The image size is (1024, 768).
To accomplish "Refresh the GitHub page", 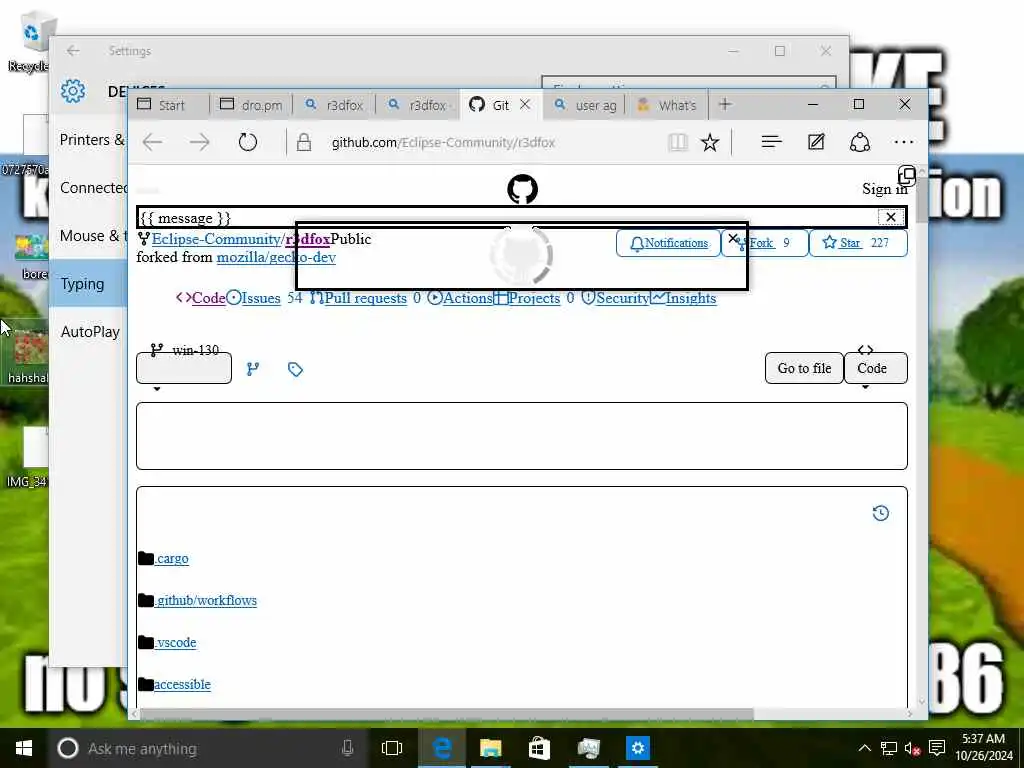I will 248,142.
